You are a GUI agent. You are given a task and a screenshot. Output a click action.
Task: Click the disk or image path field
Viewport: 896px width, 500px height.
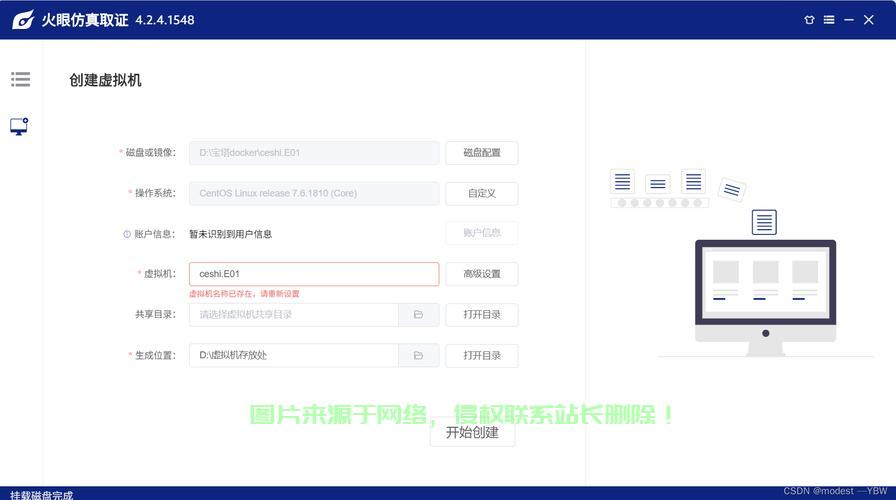click(x=314, y=153)
